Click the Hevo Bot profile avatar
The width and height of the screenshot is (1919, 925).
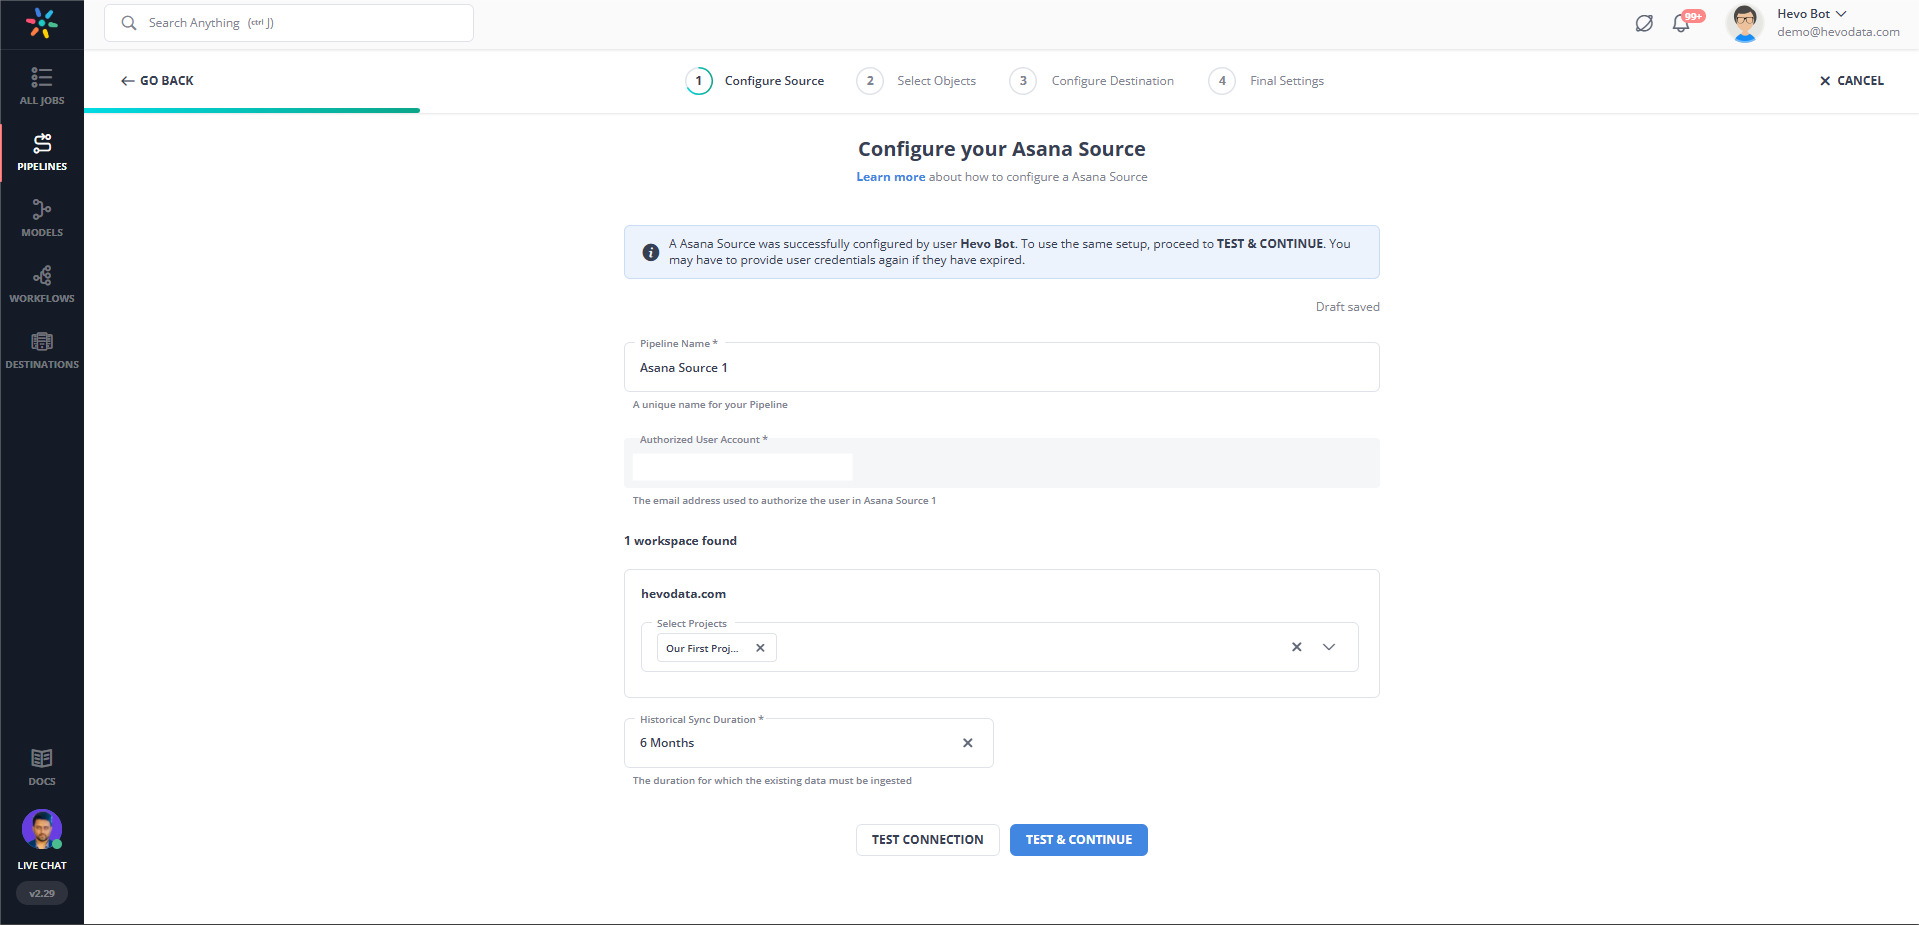[x=1745, y=23]
